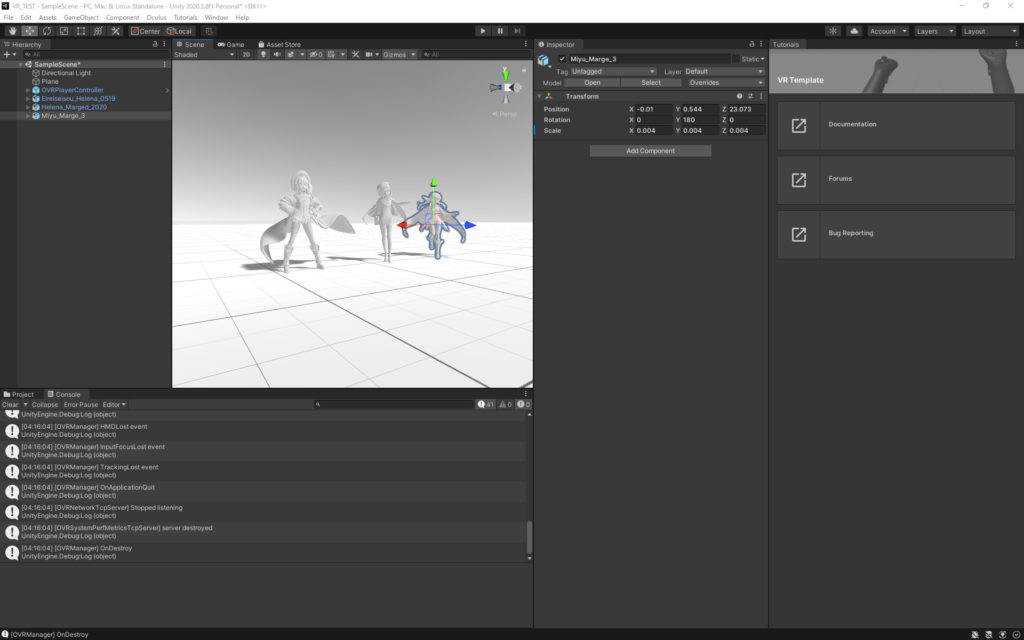Select the Hand tool in the toolbar
The width and height of the screenshot is (1024, 640).
(12, 31)
